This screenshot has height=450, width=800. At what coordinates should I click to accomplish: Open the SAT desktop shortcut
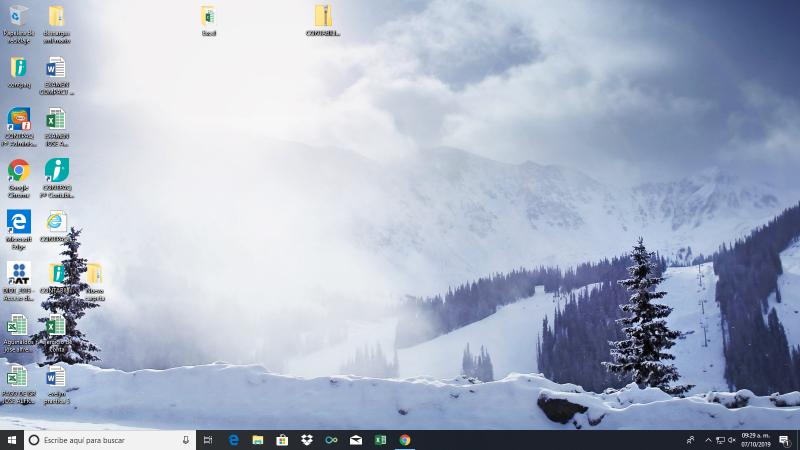coord(19,273)
